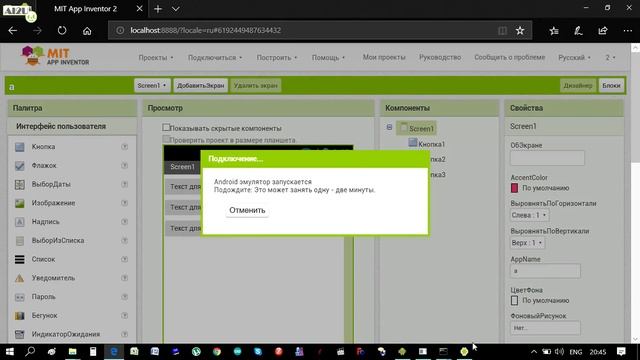Screen dimensions: 640x360
Task: Click the Уведомитель warning icon
Action: point(20,278)
